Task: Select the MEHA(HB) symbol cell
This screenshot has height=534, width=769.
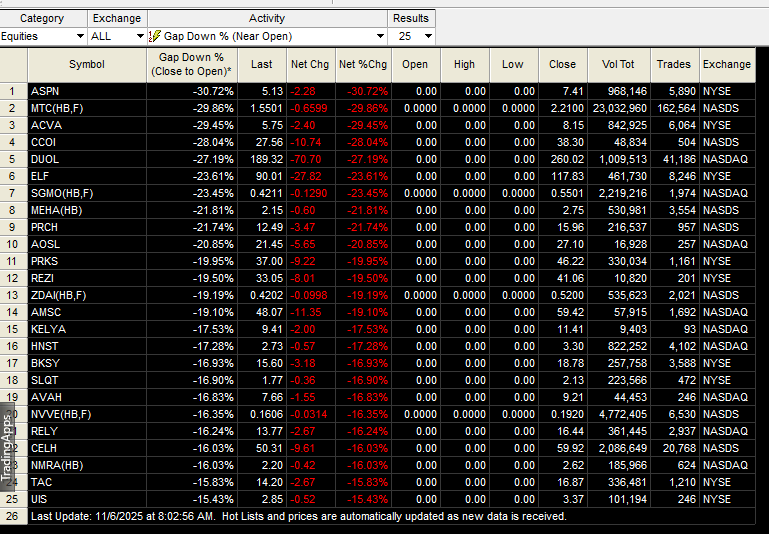Action: 87,210
